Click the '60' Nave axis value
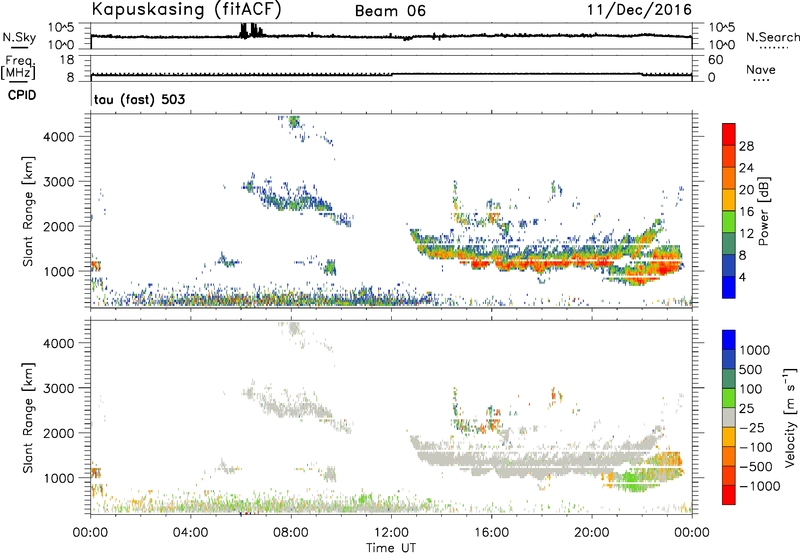The width and height of the screenshot is (800, 554). pyautogui.click(x=715, y=60)
